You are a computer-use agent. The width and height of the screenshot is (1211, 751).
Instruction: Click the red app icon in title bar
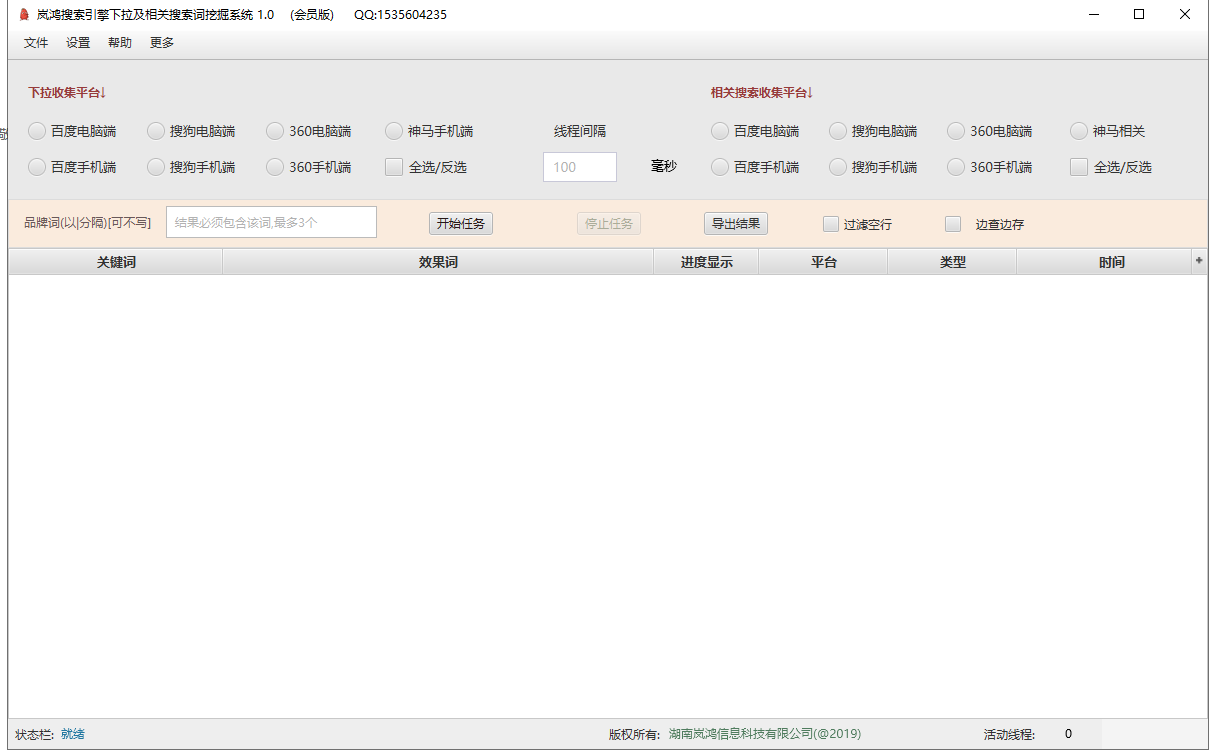click(23, 15)
